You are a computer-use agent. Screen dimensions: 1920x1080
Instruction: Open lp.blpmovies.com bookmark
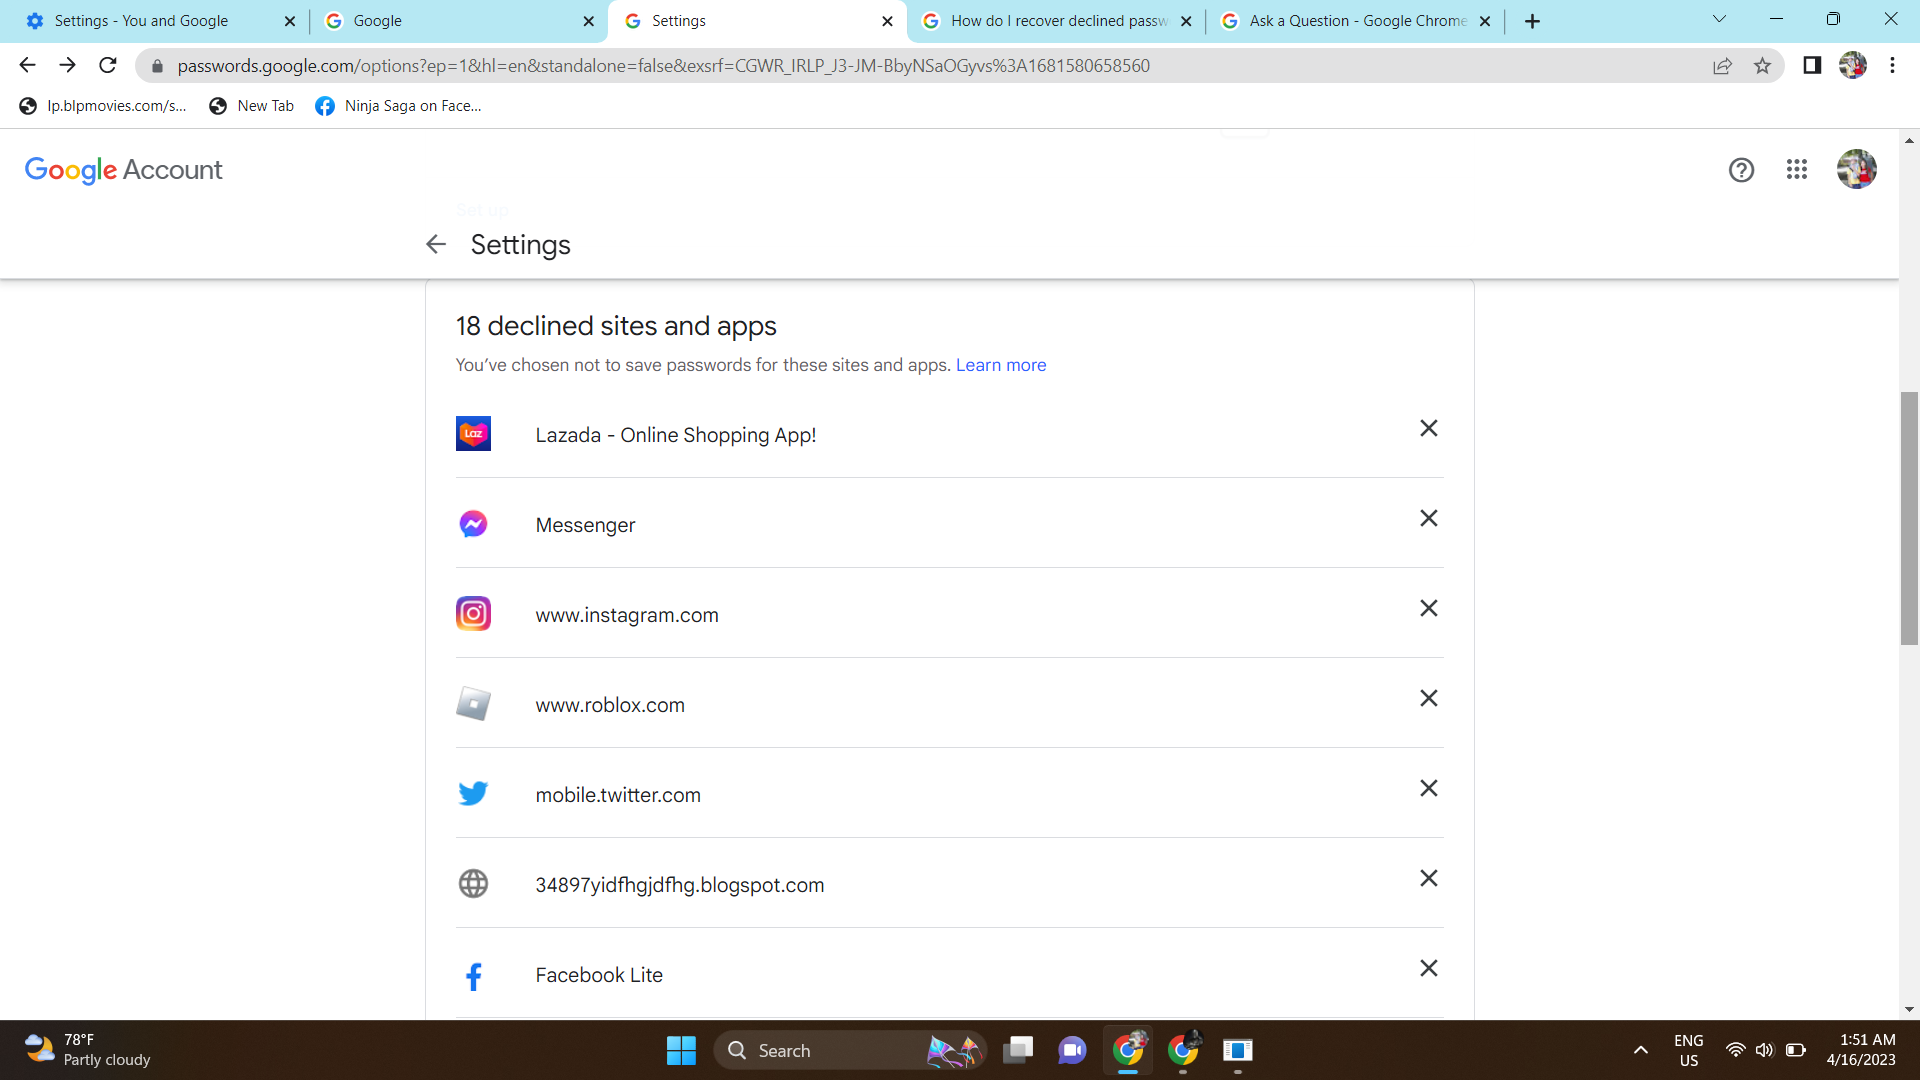click(103, 106)
